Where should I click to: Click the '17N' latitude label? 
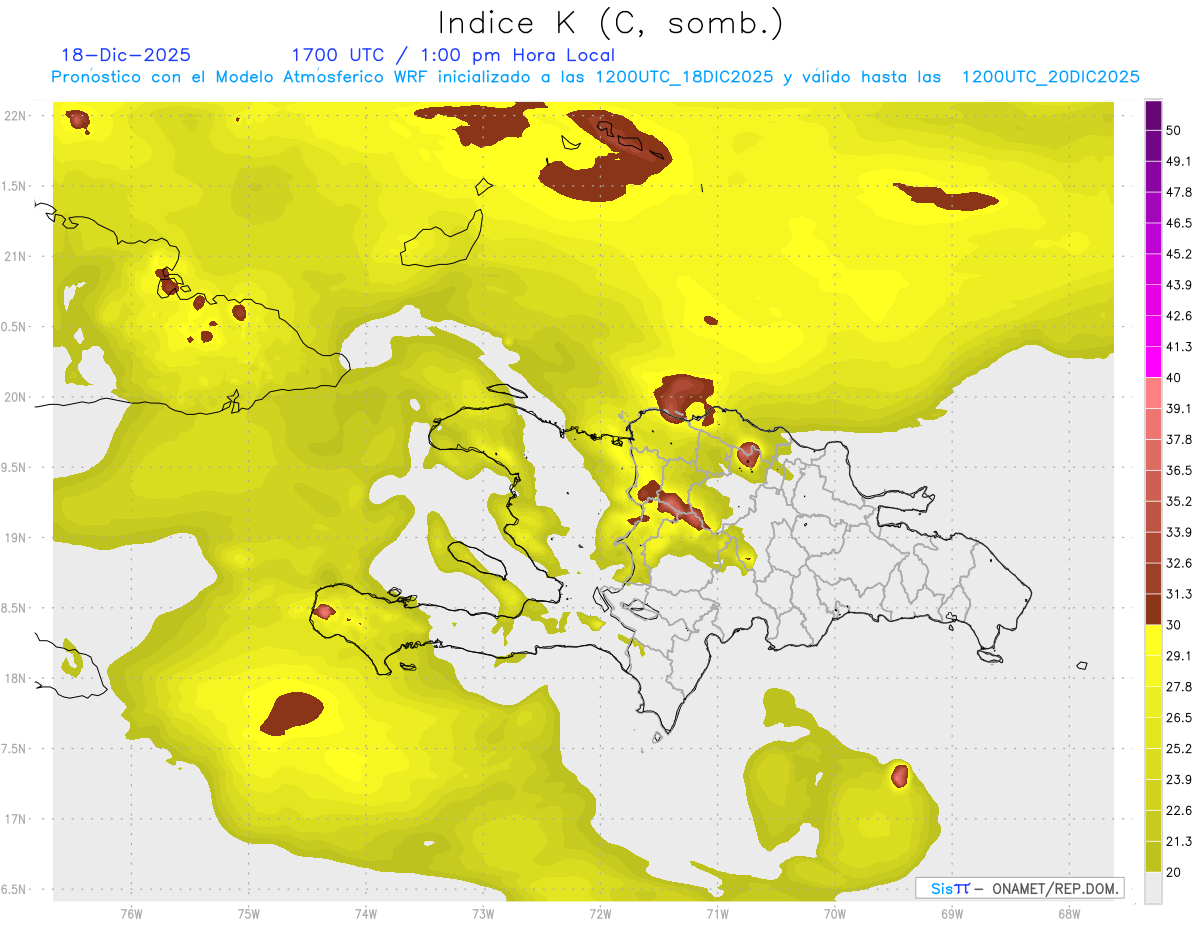(17, 819)
